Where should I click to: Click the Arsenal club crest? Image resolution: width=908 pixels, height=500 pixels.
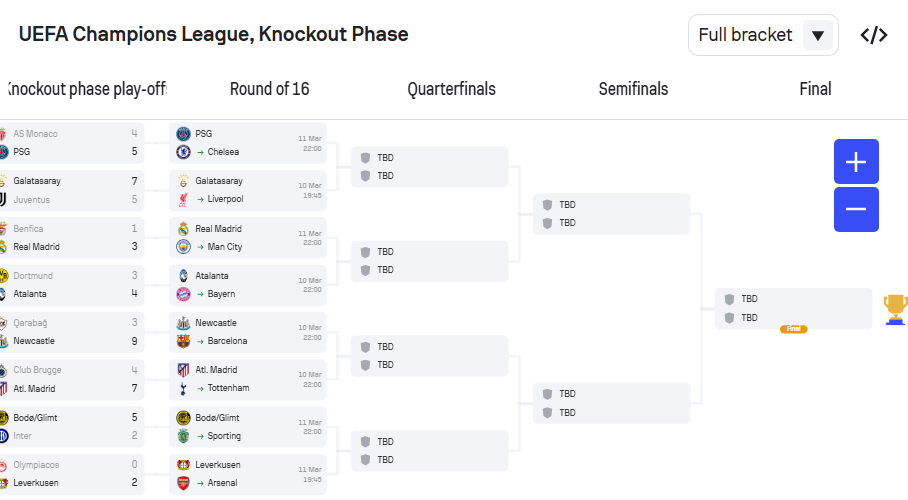[183, 483]
